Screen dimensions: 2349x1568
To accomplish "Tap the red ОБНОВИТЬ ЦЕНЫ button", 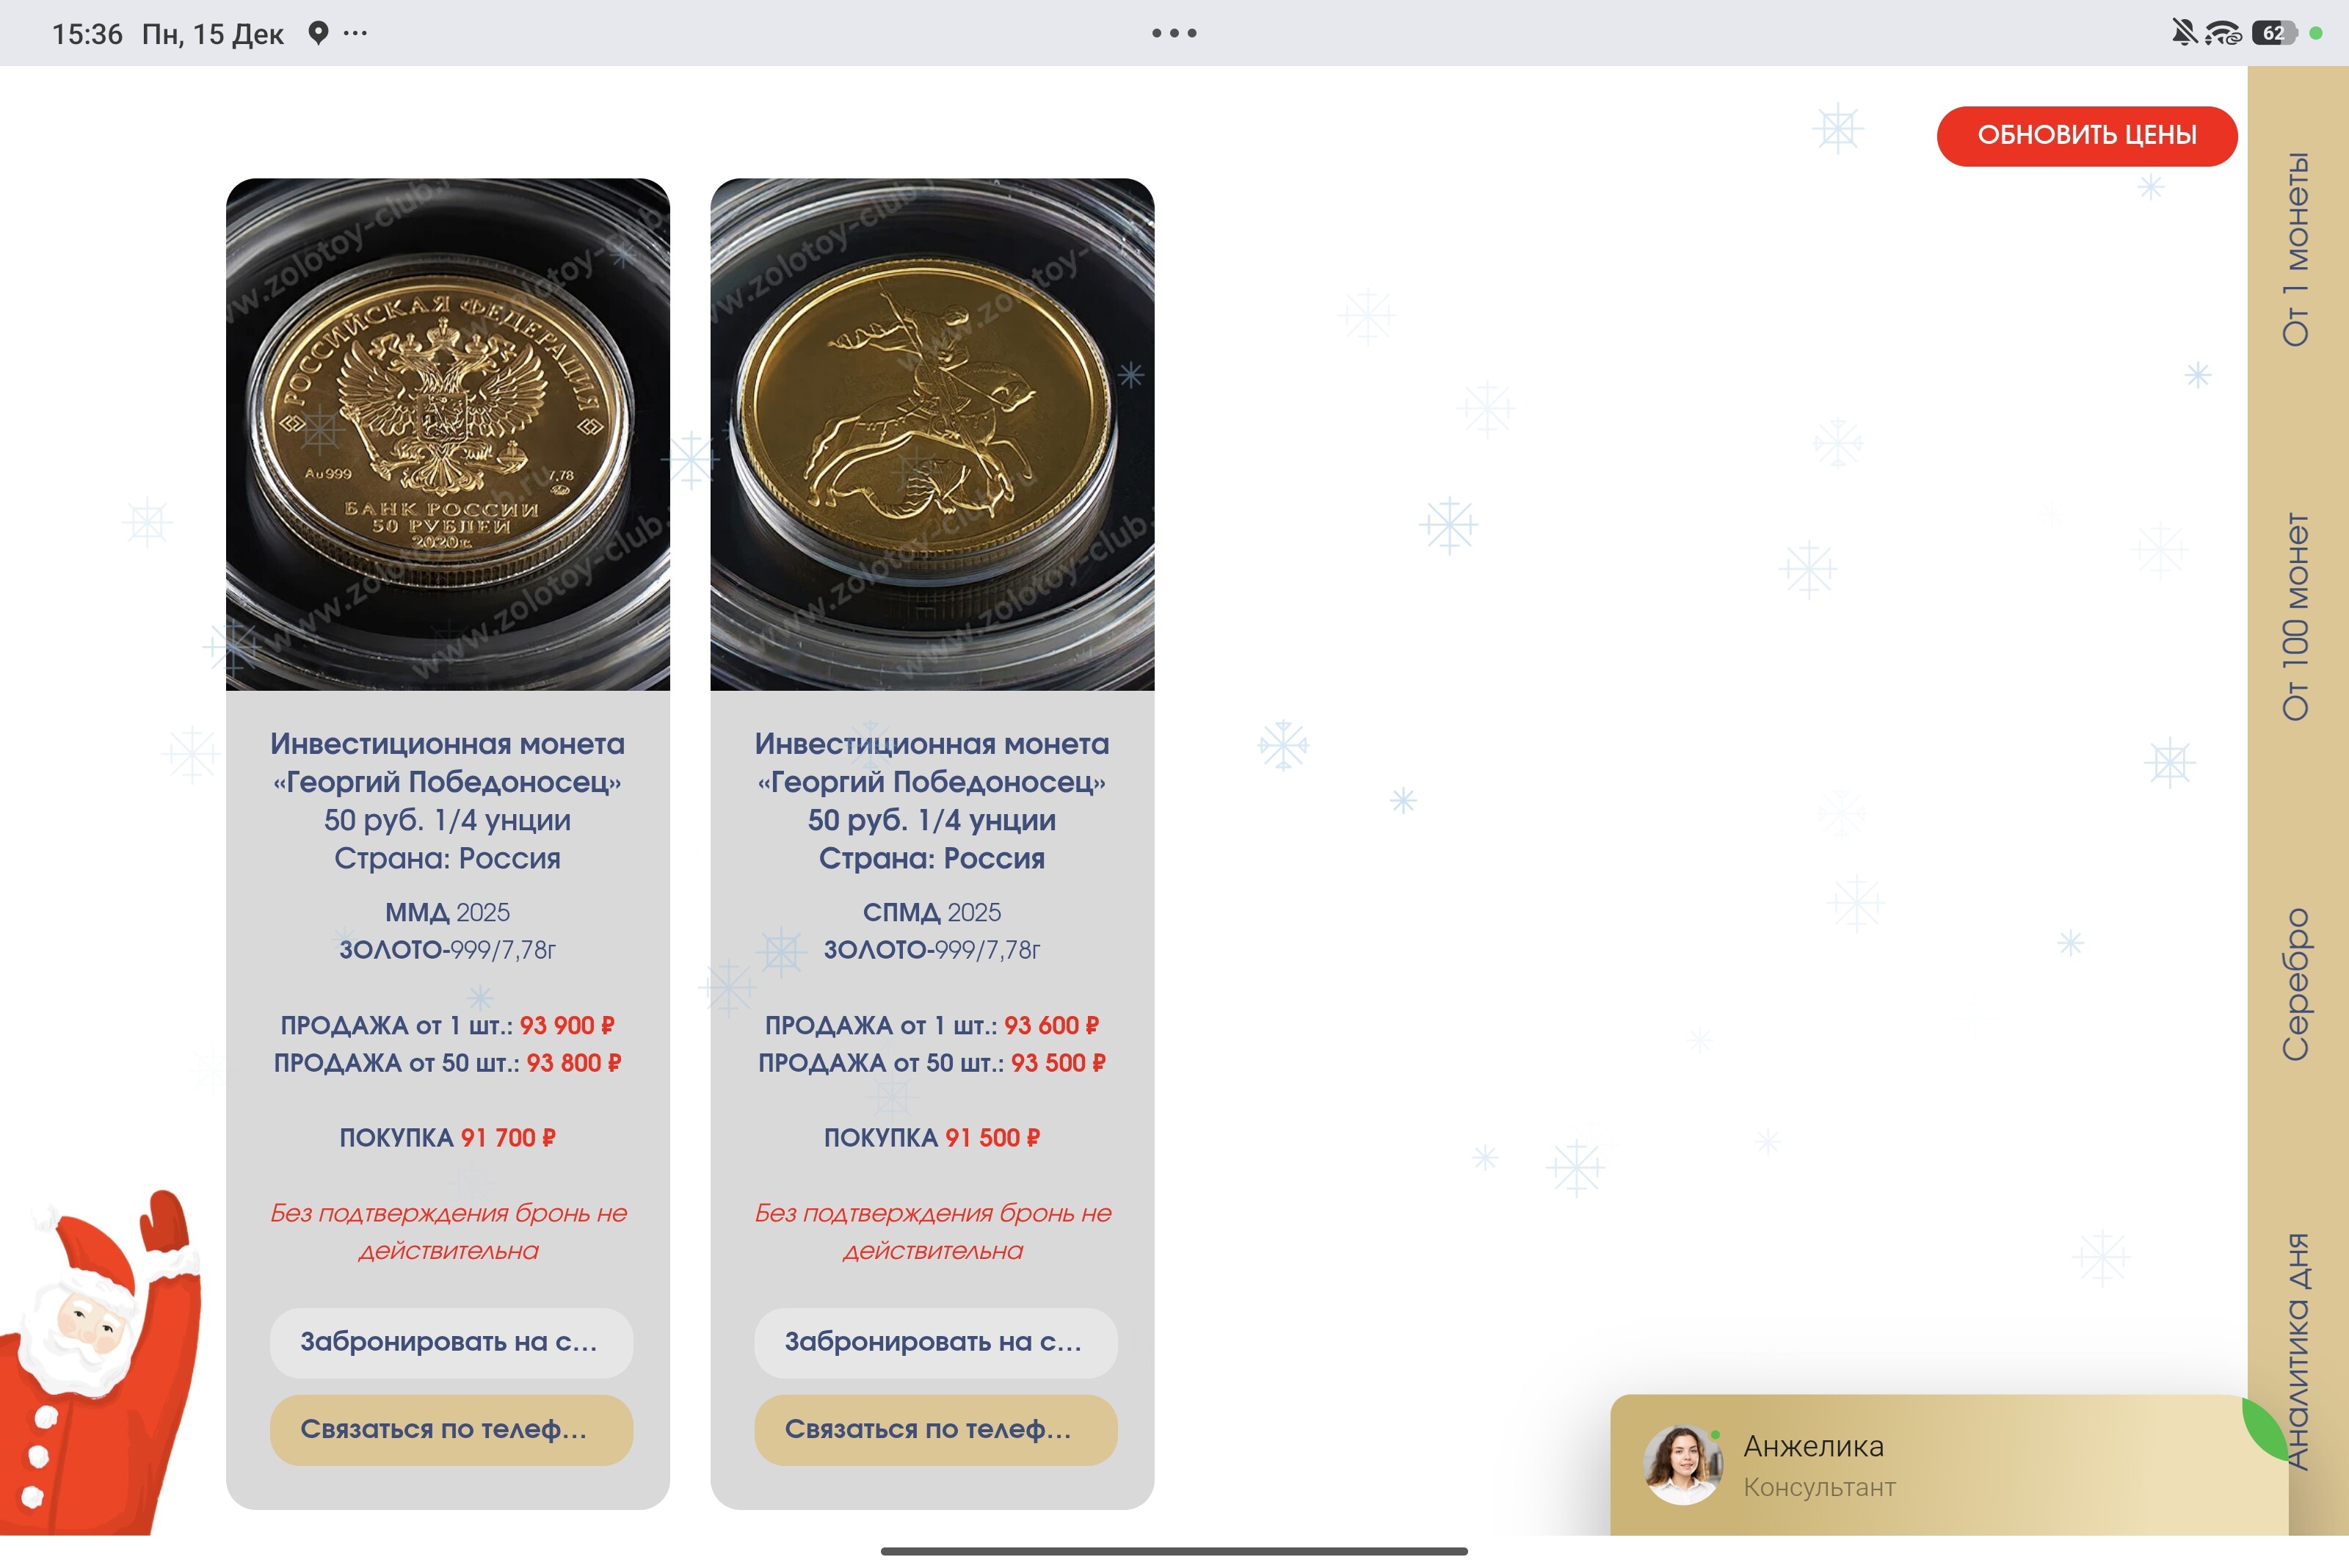I will (2086, 136).
